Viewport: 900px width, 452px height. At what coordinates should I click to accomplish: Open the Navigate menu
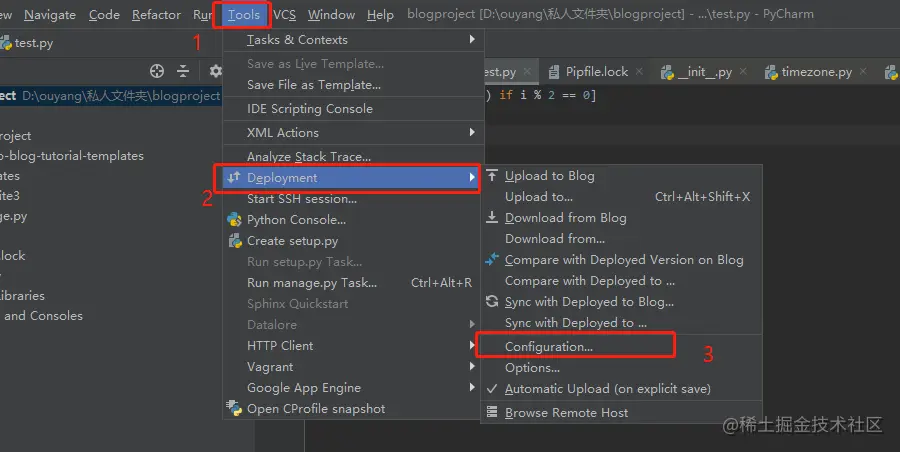(50, 15)
